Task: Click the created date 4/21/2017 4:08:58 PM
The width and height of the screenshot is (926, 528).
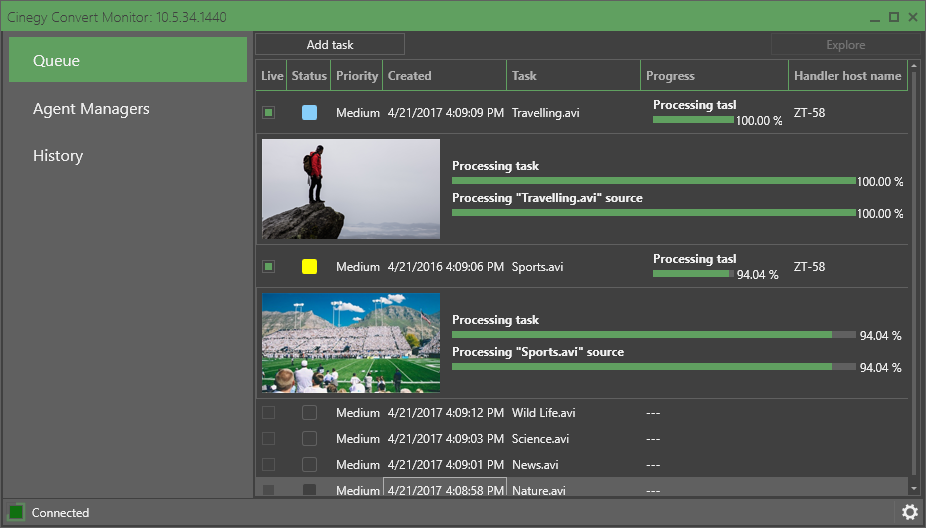Action: tap(446, 490)
